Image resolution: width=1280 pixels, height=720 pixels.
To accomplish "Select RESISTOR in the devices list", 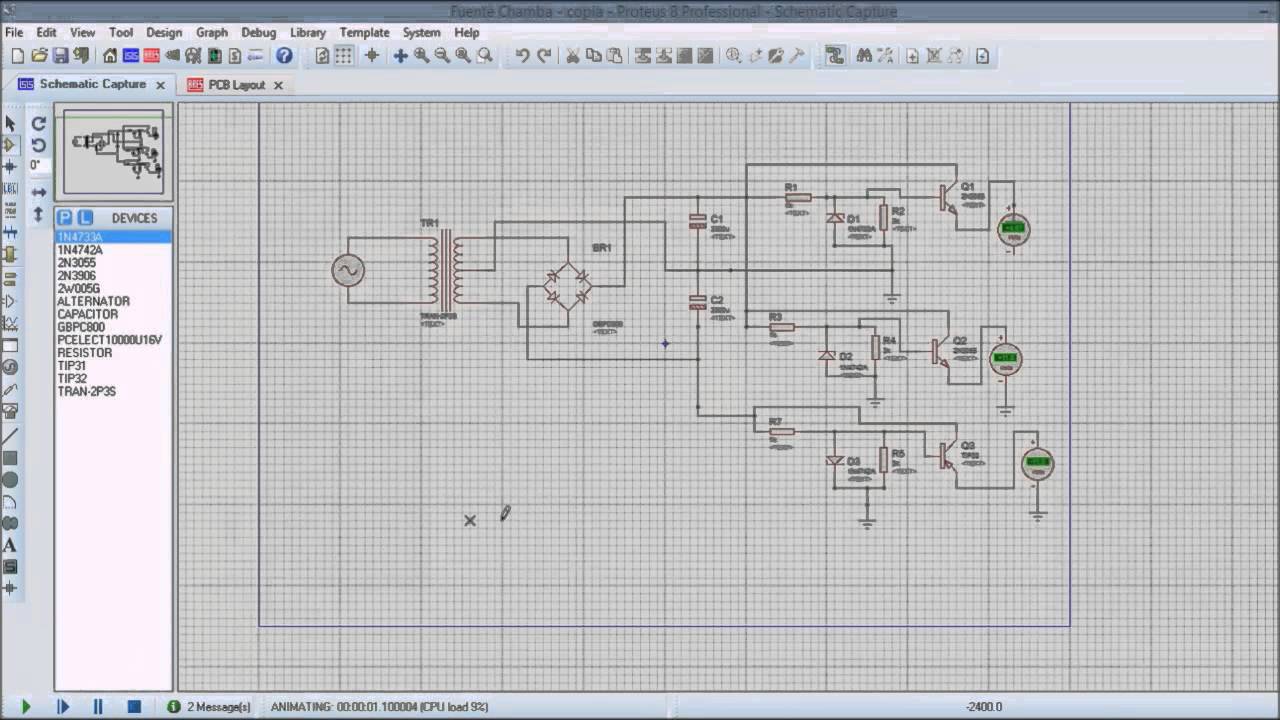I will pyautogui.click(x=85, y=353).
